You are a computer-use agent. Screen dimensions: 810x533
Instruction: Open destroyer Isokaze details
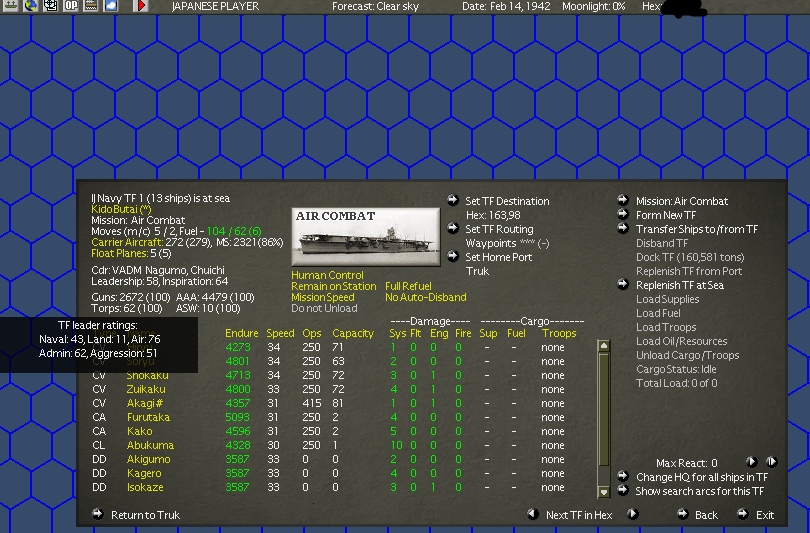[x=145, y=487]
